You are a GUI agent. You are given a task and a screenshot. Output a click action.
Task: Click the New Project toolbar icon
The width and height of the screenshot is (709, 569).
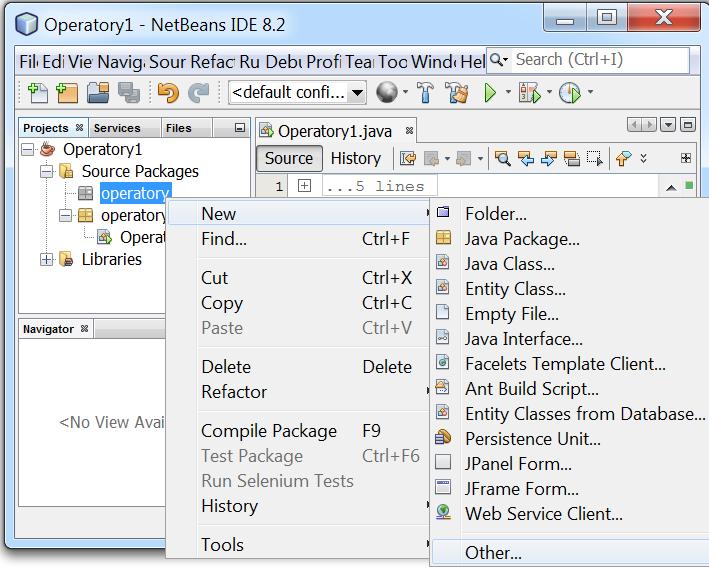(x=66, y=93)
